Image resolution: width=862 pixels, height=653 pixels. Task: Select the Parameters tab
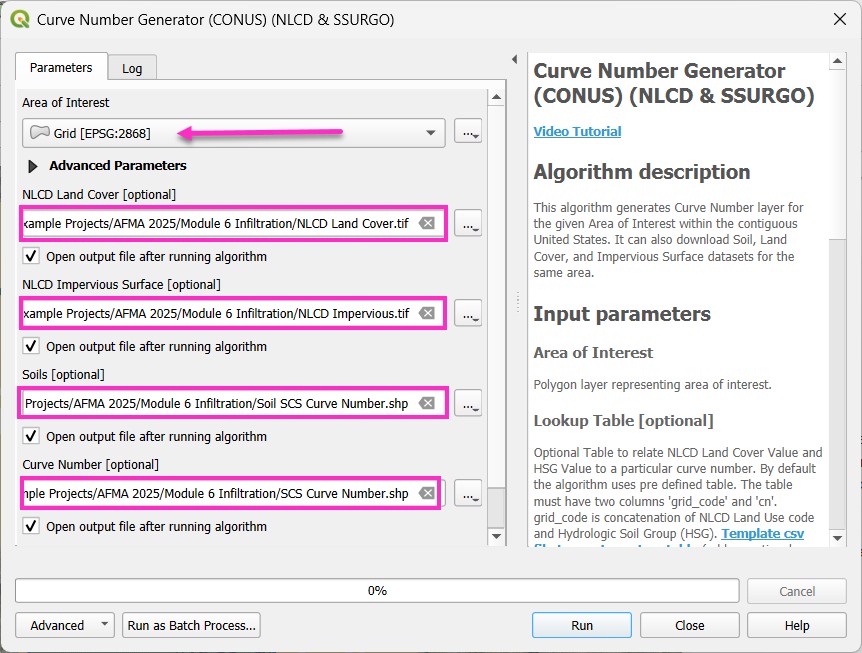tap(61, 68)
